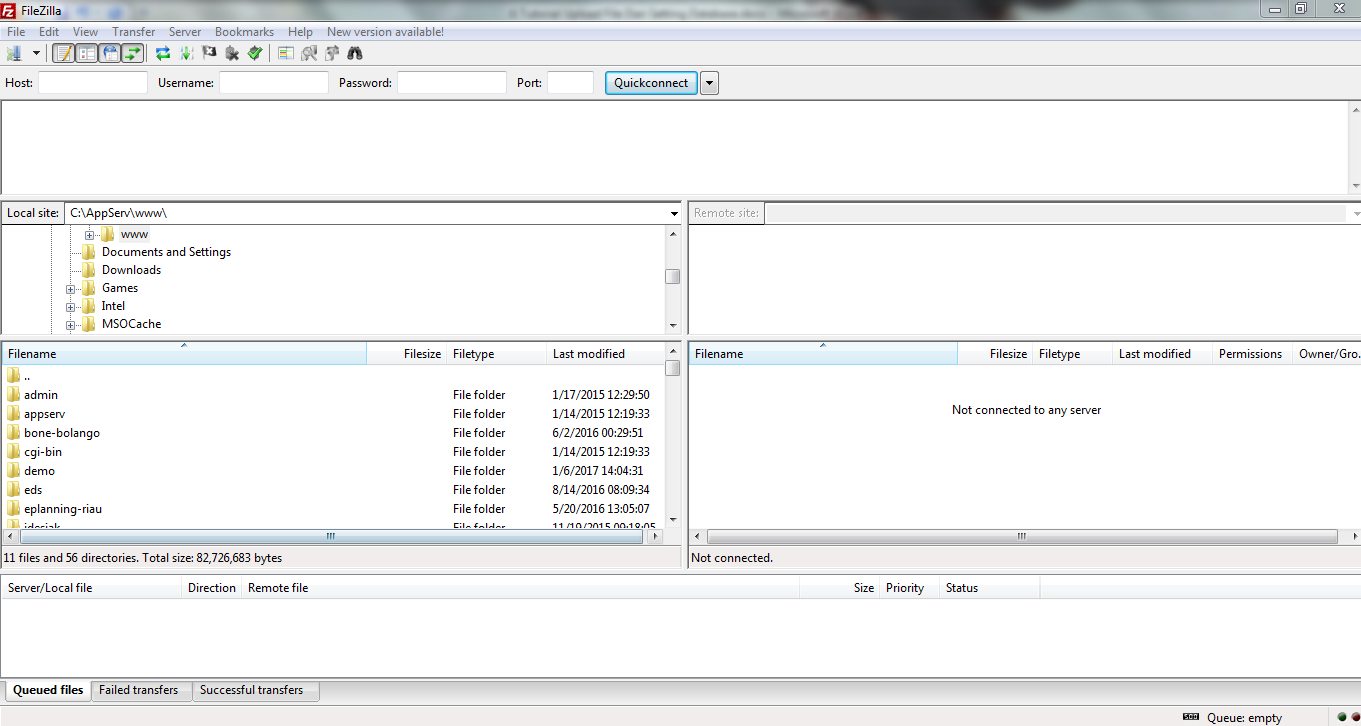The image size is (1361, 726).
Task: Click the Port input field
Action: pyautogui.click(x=570, y=83)
